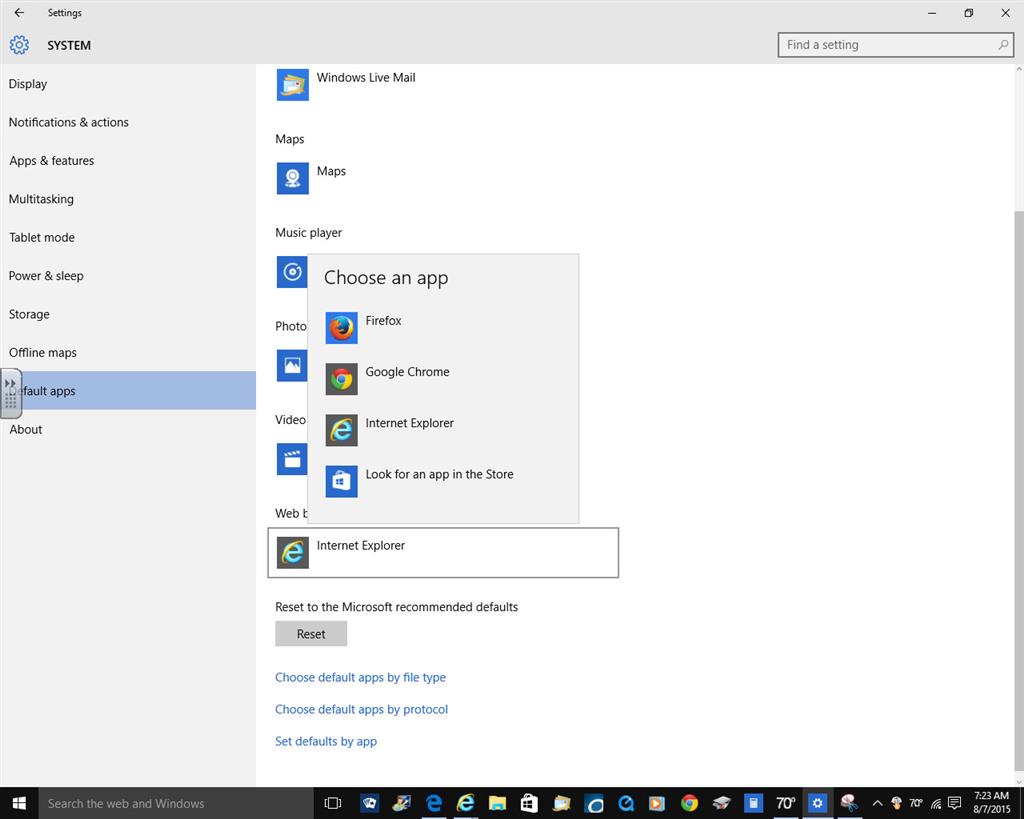Open the Store from the taskbar
1024x819 pixels.
click(529, 803)
